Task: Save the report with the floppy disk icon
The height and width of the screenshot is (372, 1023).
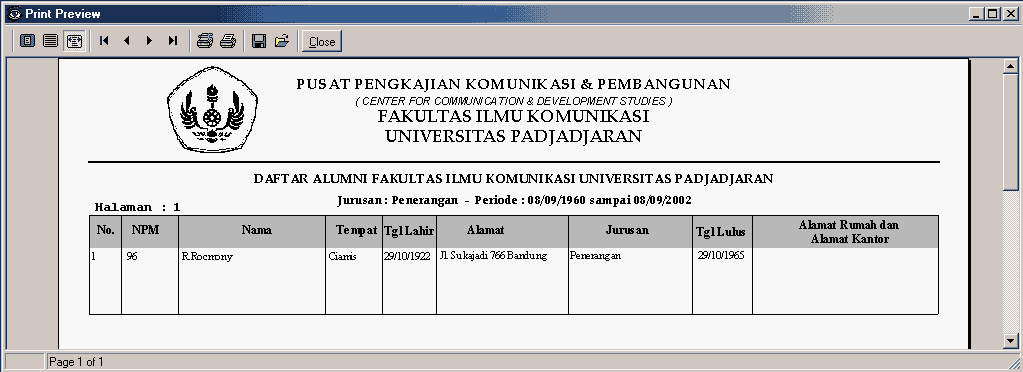Action: (x=258, y=41)
